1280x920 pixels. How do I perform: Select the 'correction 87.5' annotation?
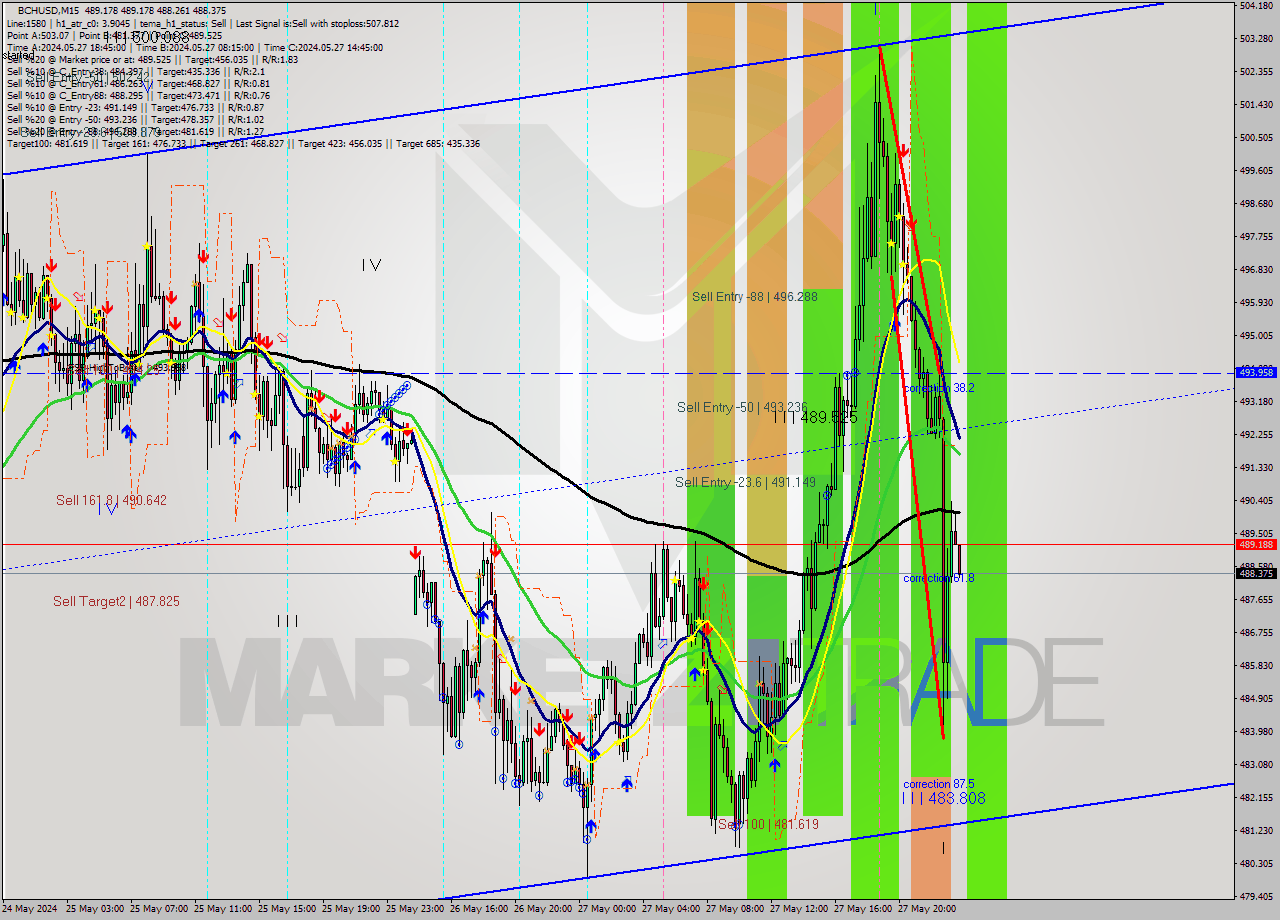tap(938, 784)
